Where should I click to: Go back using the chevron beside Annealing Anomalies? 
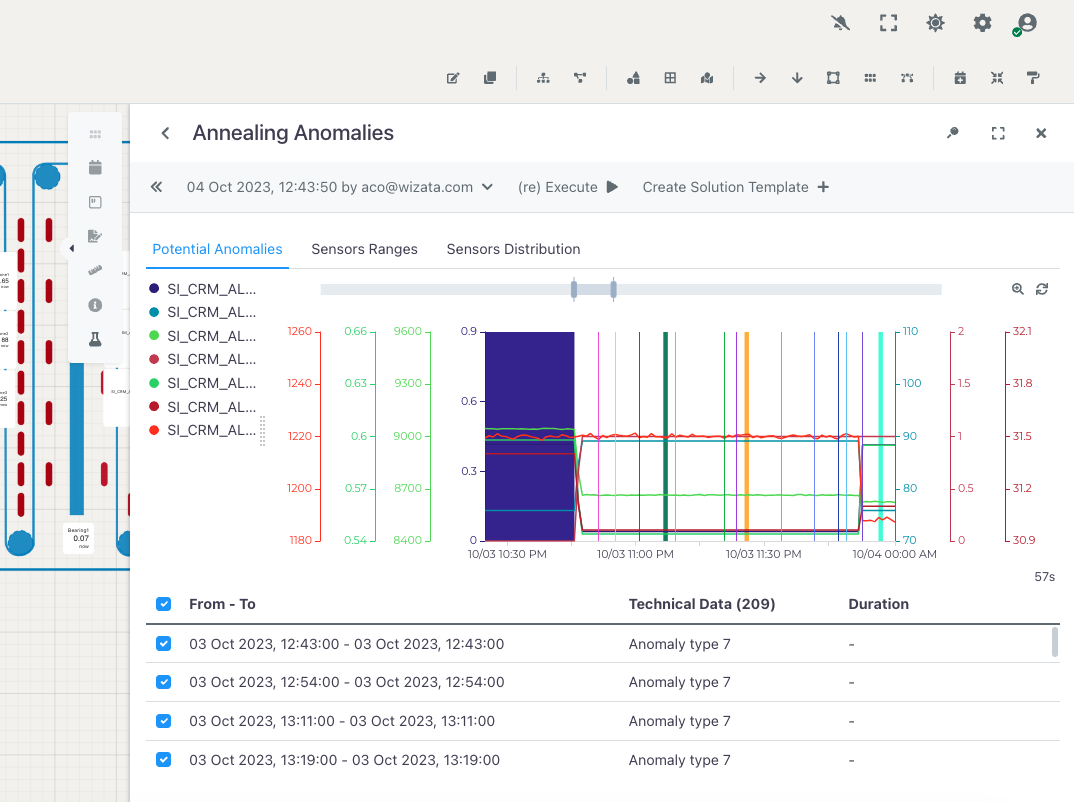click(x=165, y=134)
